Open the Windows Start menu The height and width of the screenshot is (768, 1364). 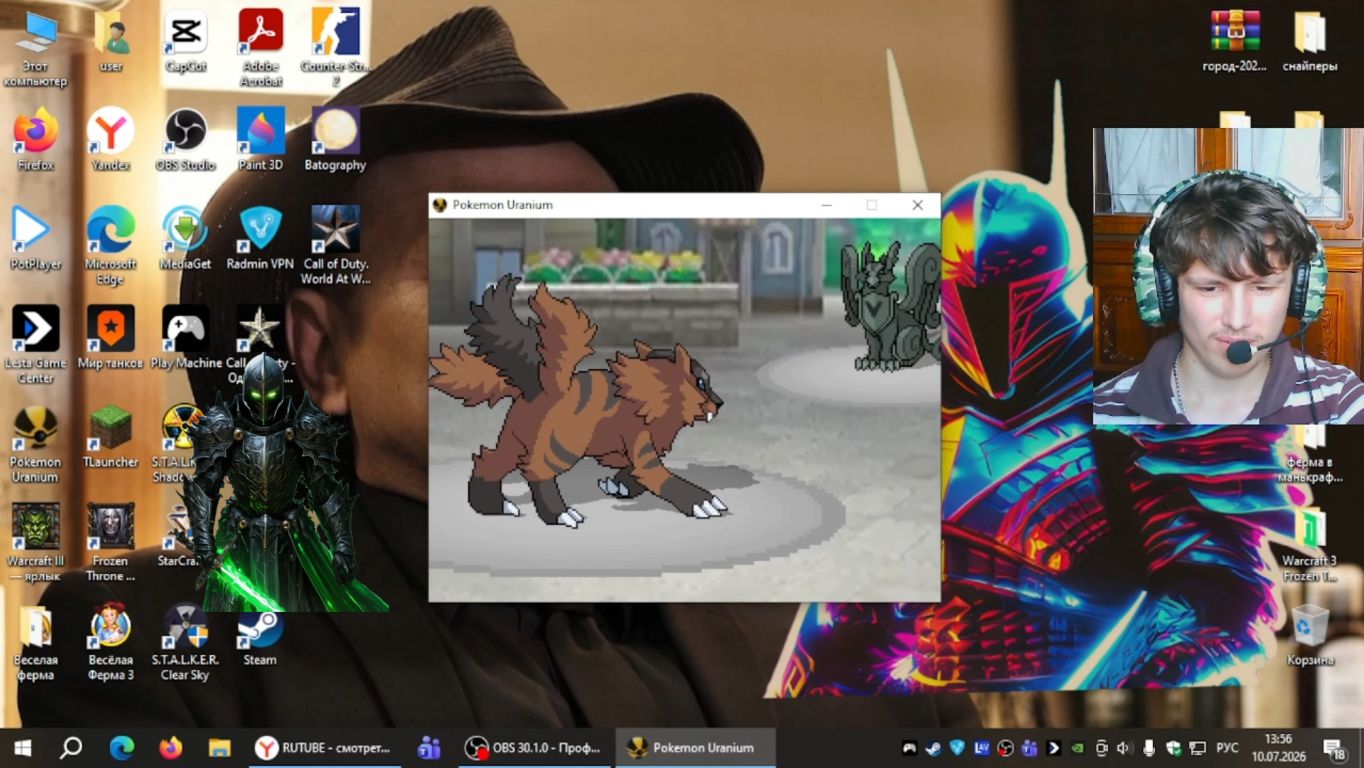(x=22, y=748)
